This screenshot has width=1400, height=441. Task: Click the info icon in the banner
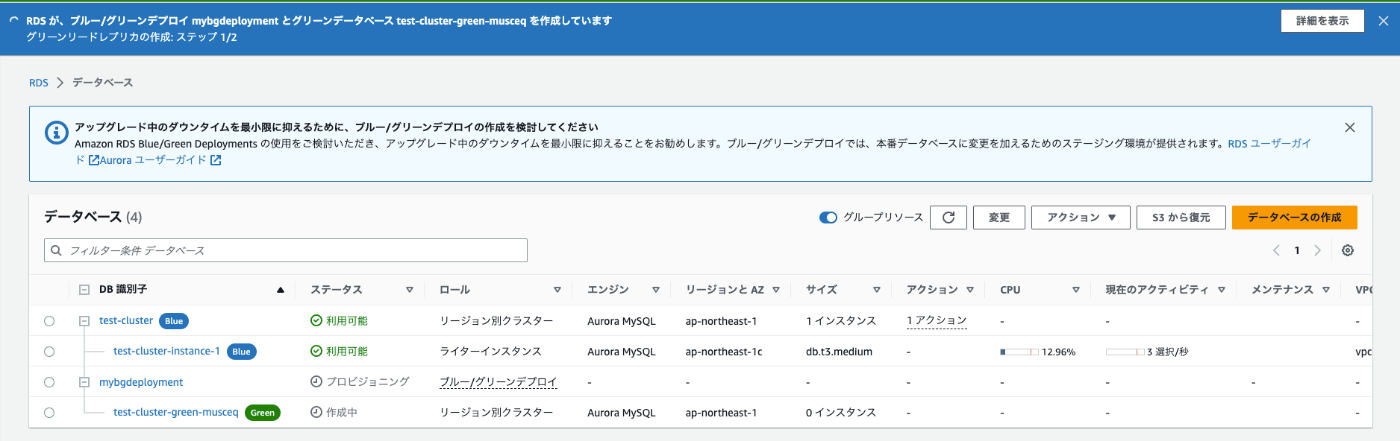point(55,131)
